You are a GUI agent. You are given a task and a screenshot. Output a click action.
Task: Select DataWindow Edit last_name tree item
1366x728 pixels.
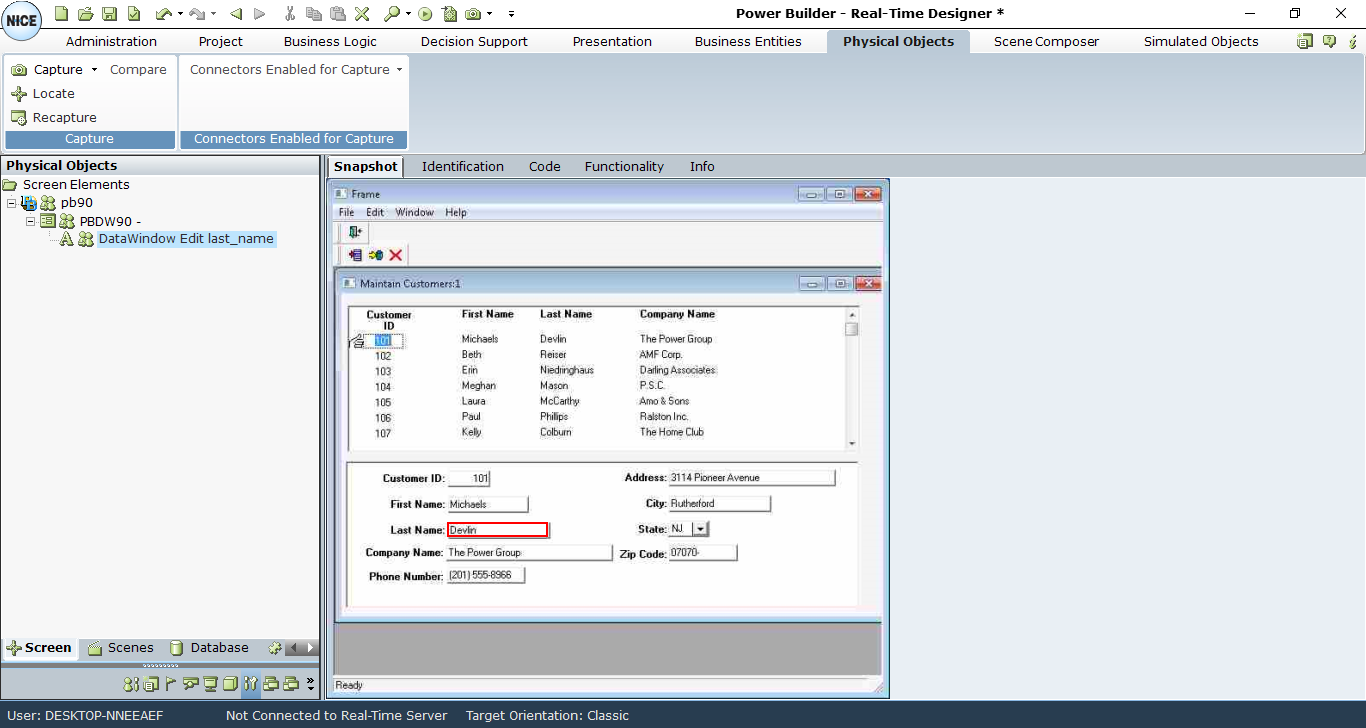click(185, 239)
